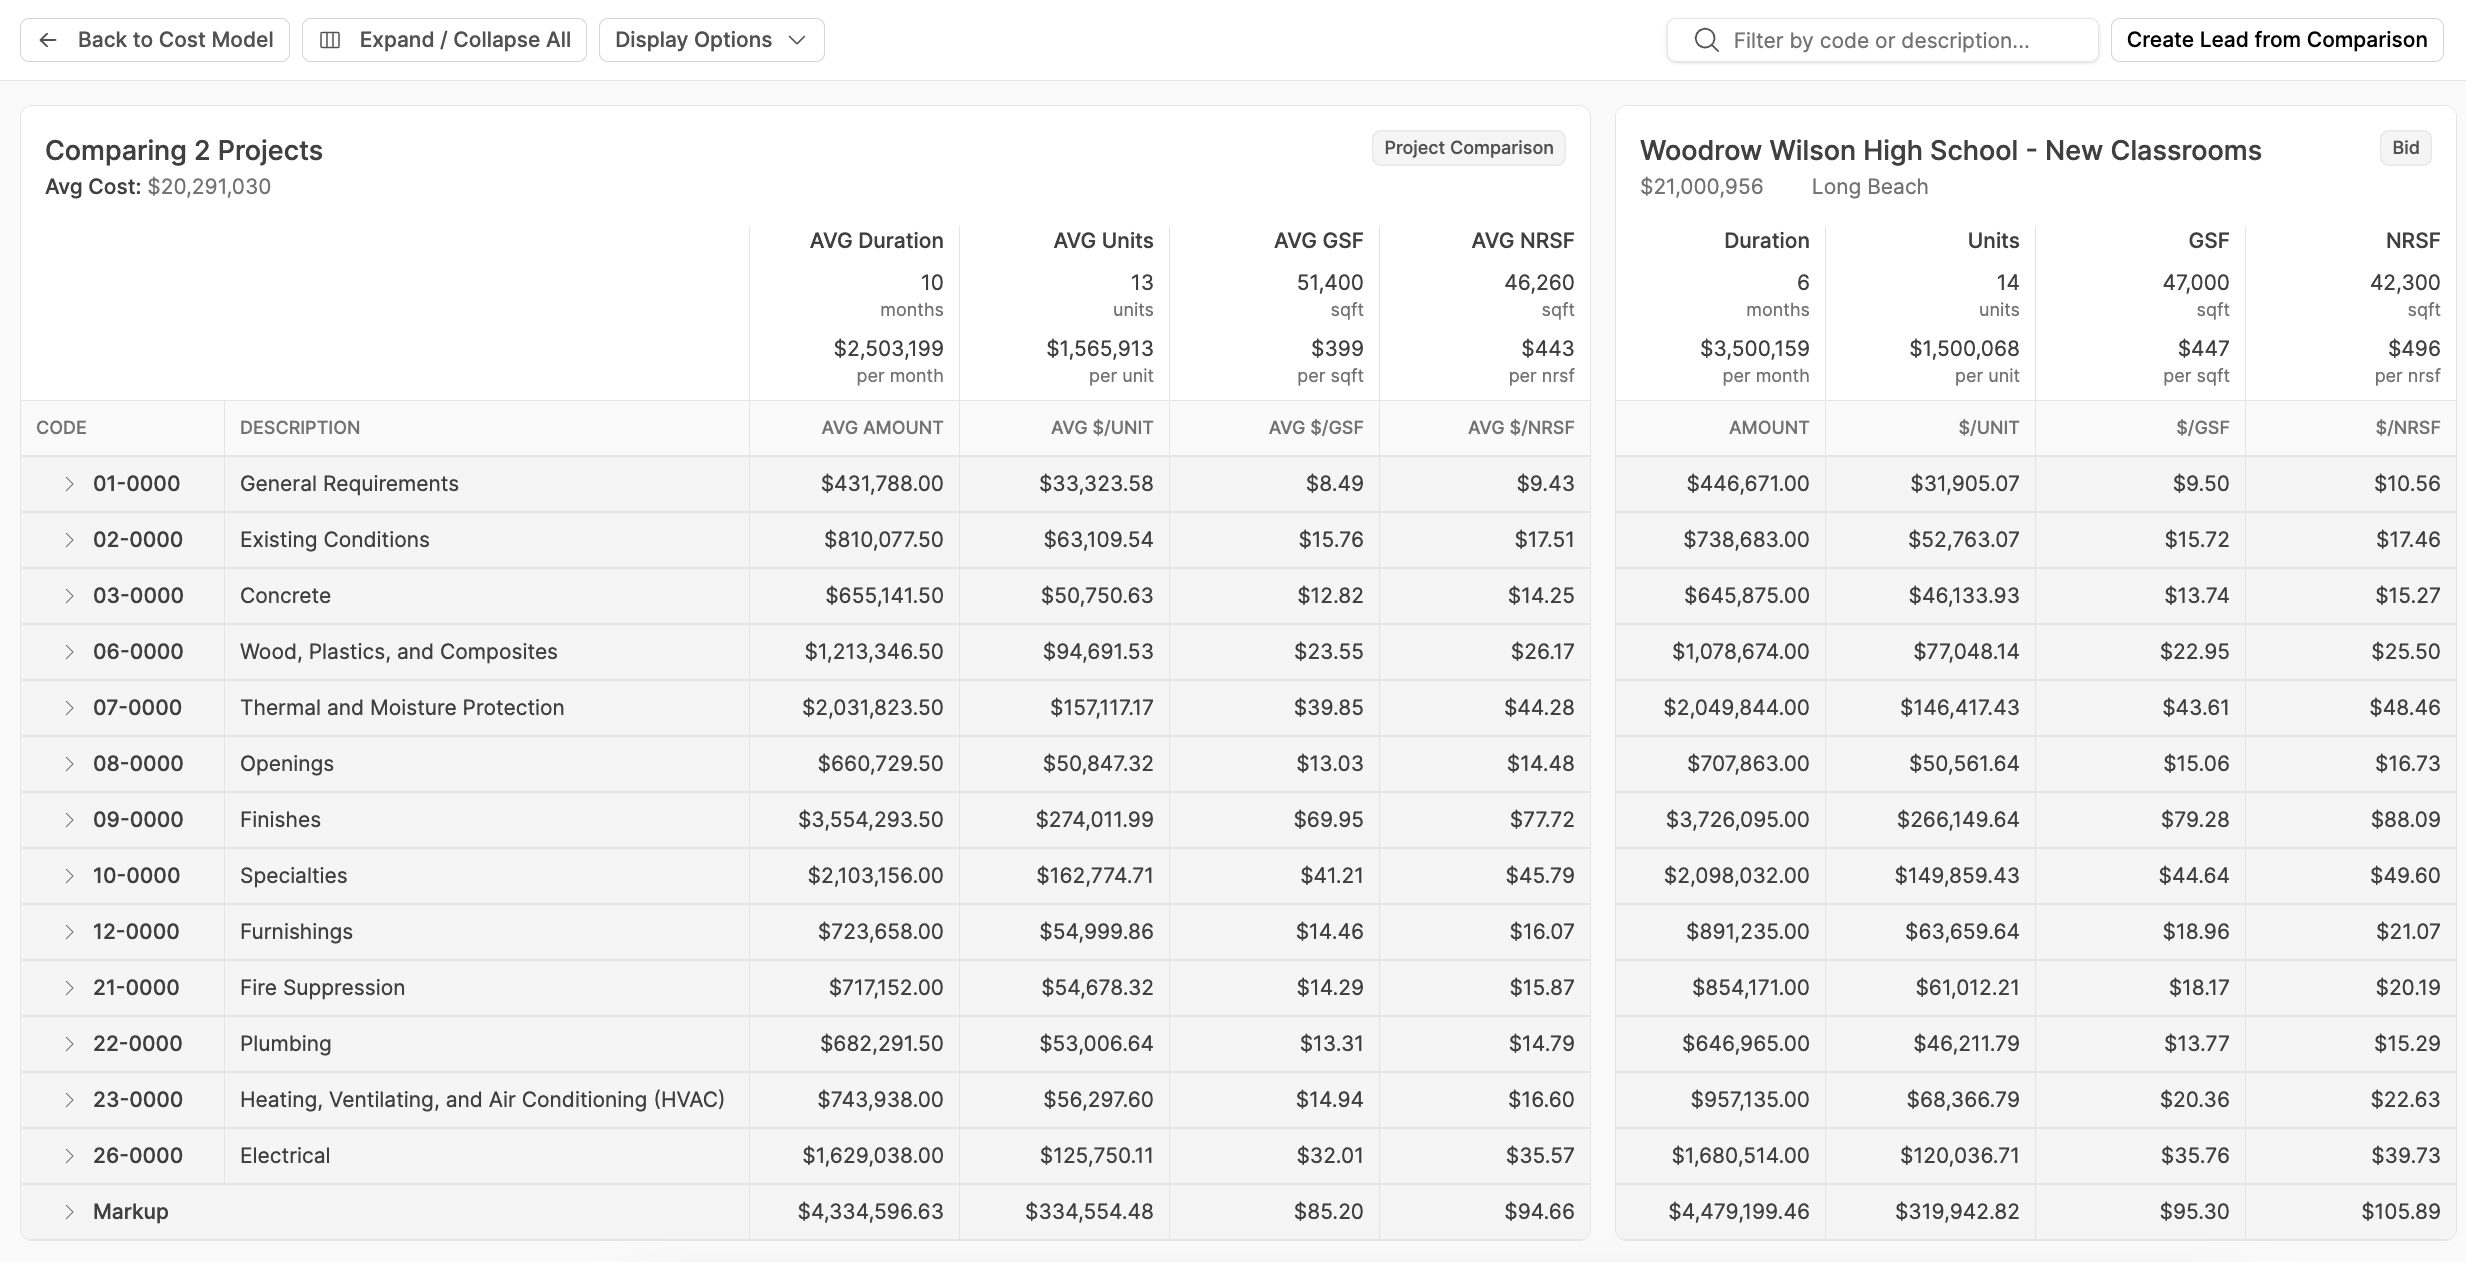Click the columns icon beside Expand / Collapse All

pos(330,40)
